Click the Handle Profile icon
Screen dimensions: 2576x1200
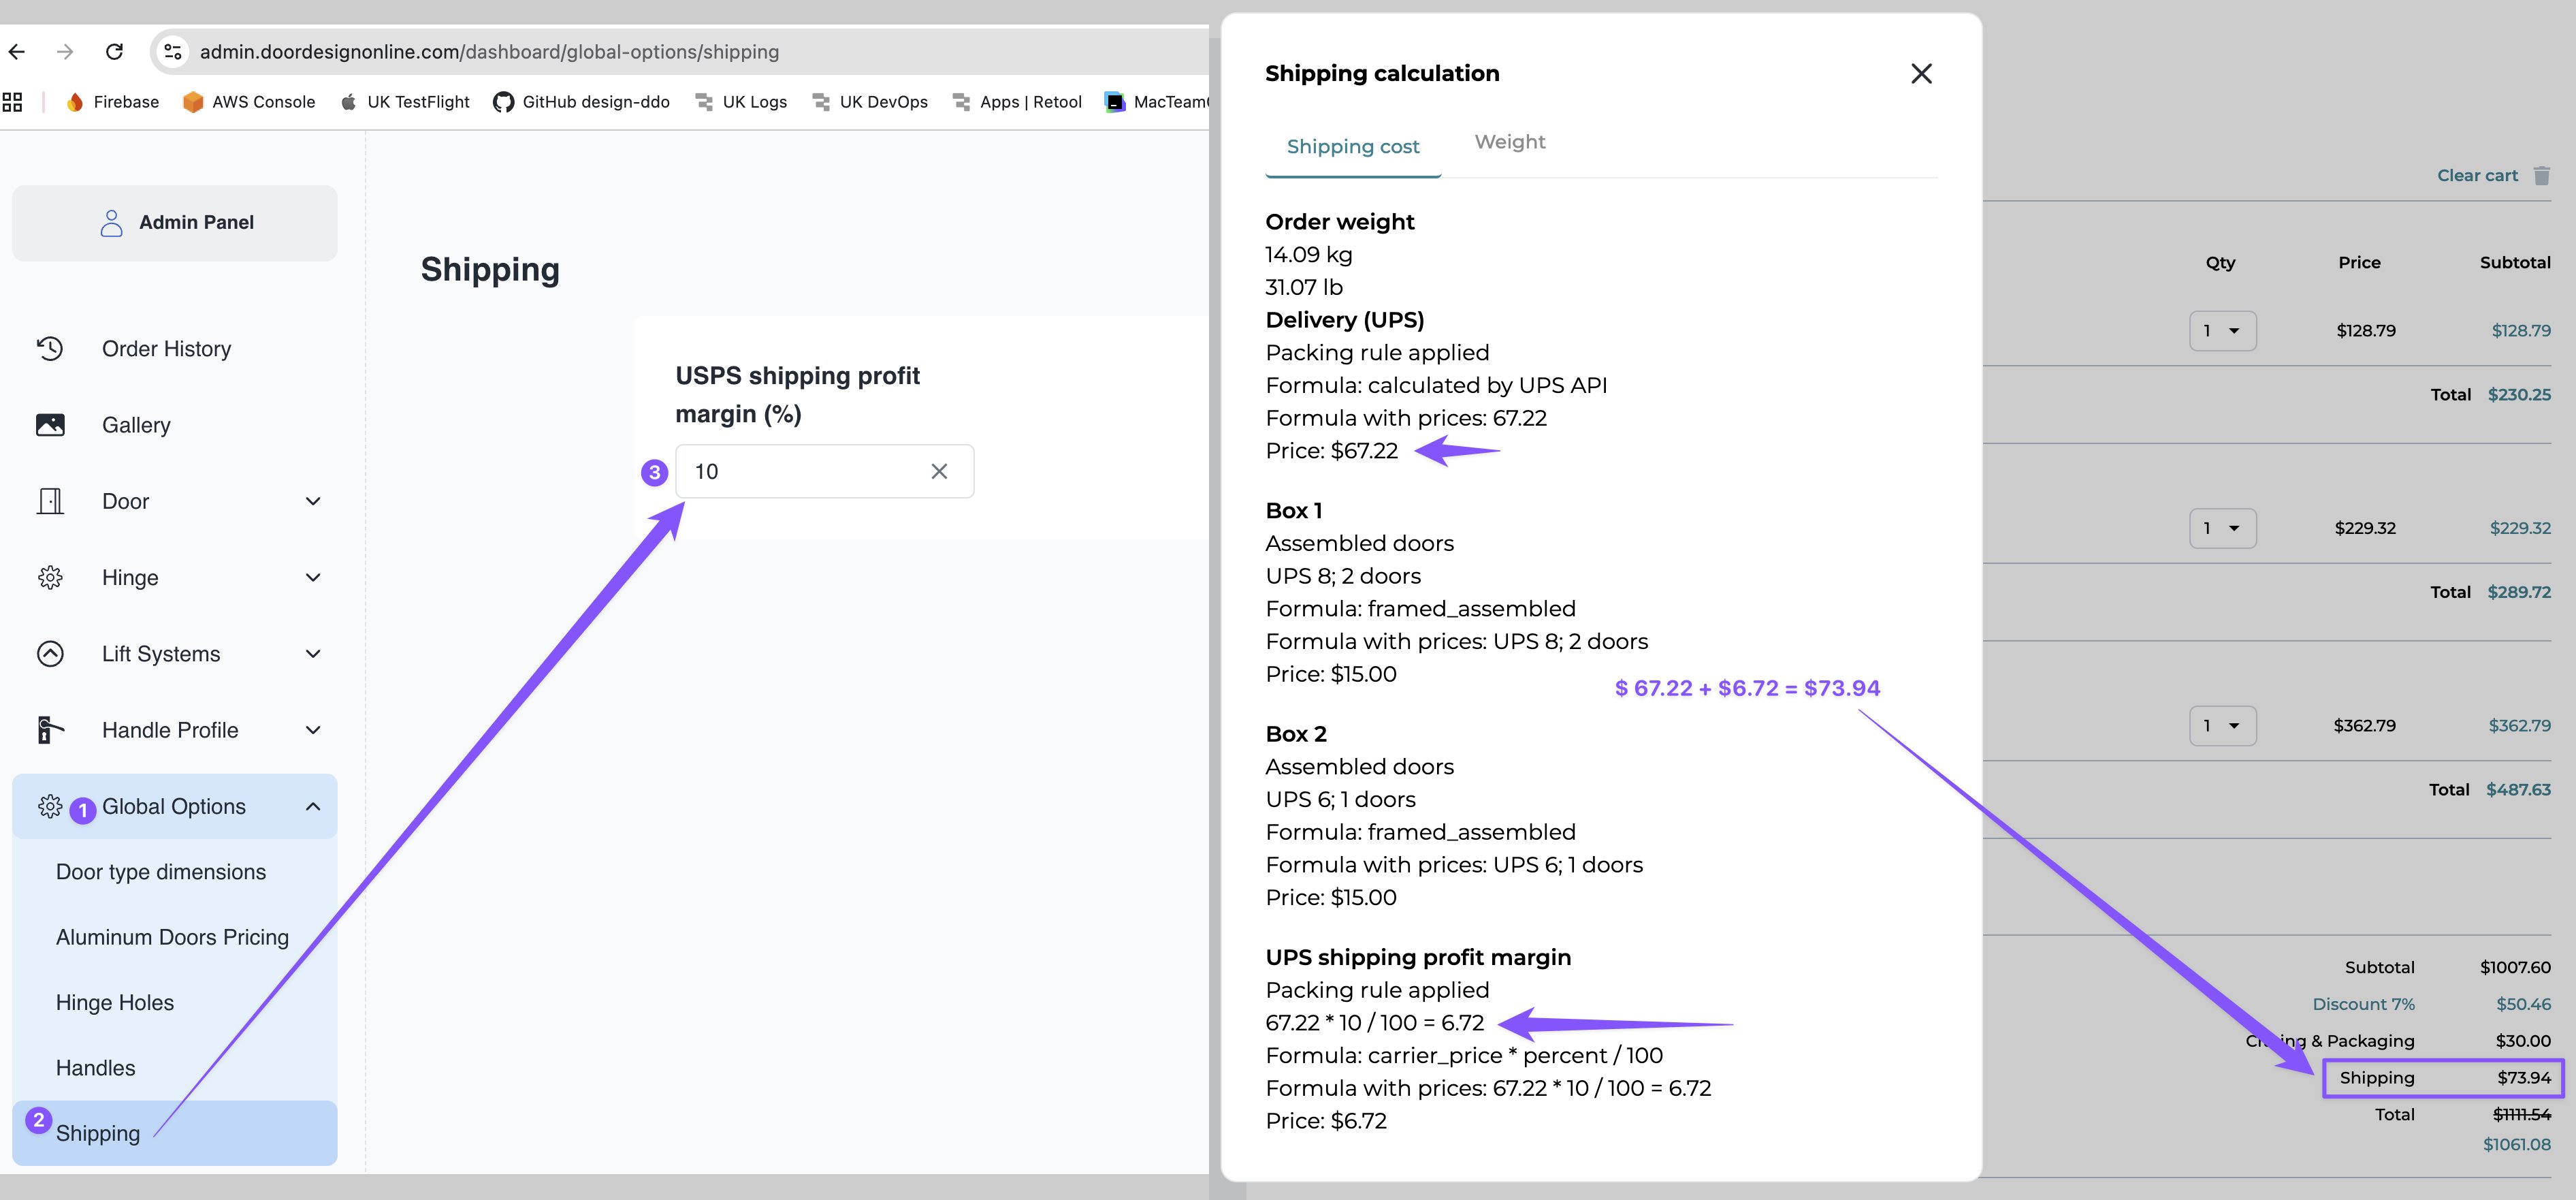tap(50, 730)
